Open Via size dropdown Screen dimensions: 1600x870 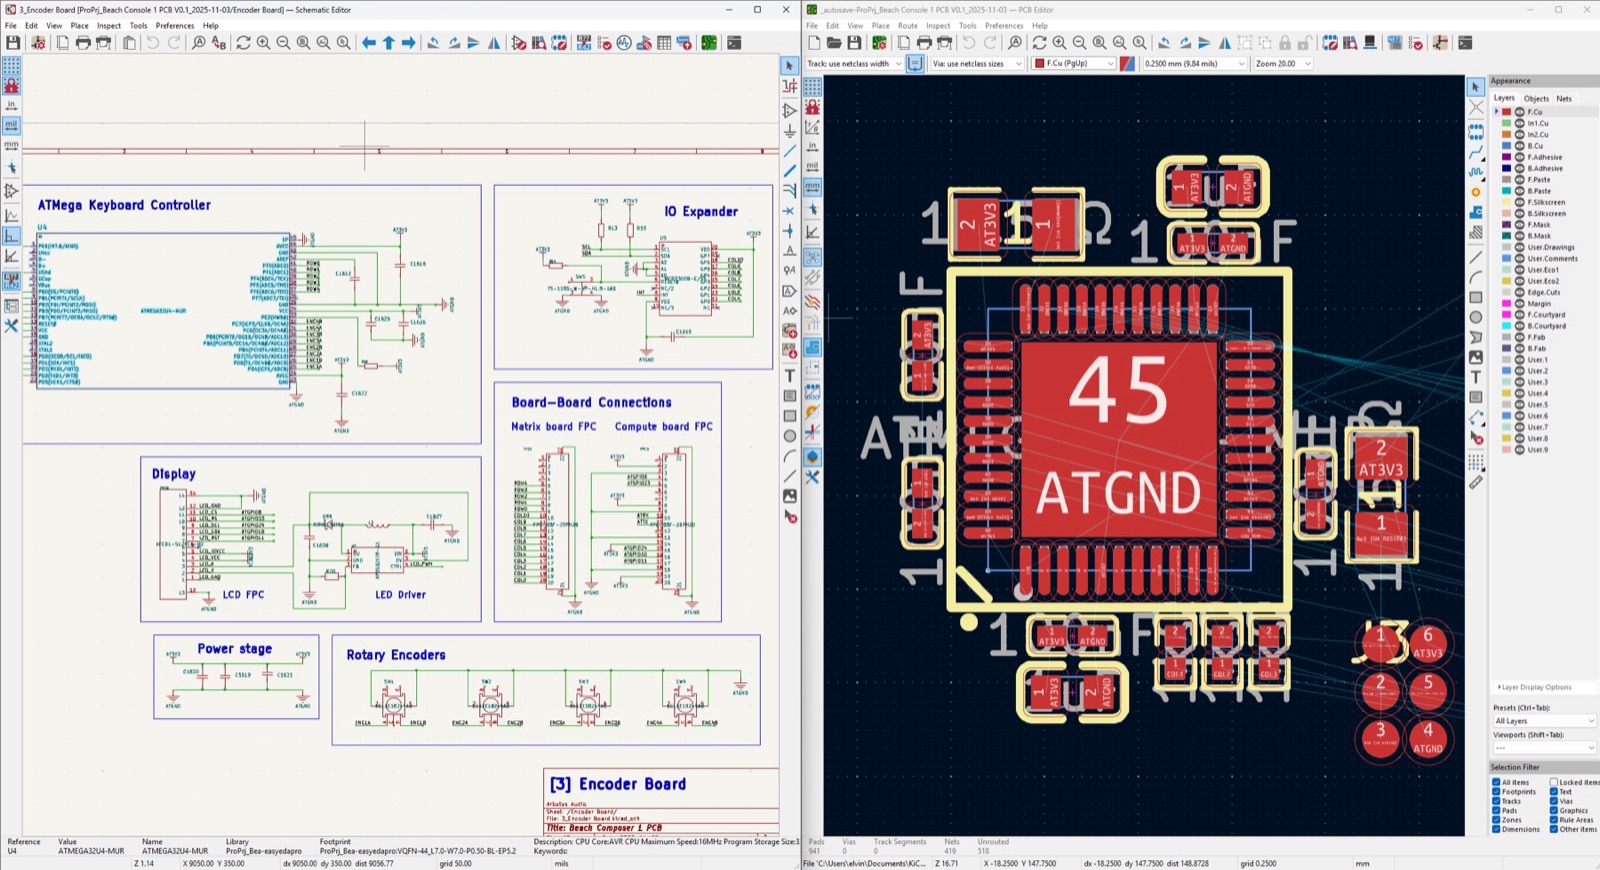pos(977,63)
